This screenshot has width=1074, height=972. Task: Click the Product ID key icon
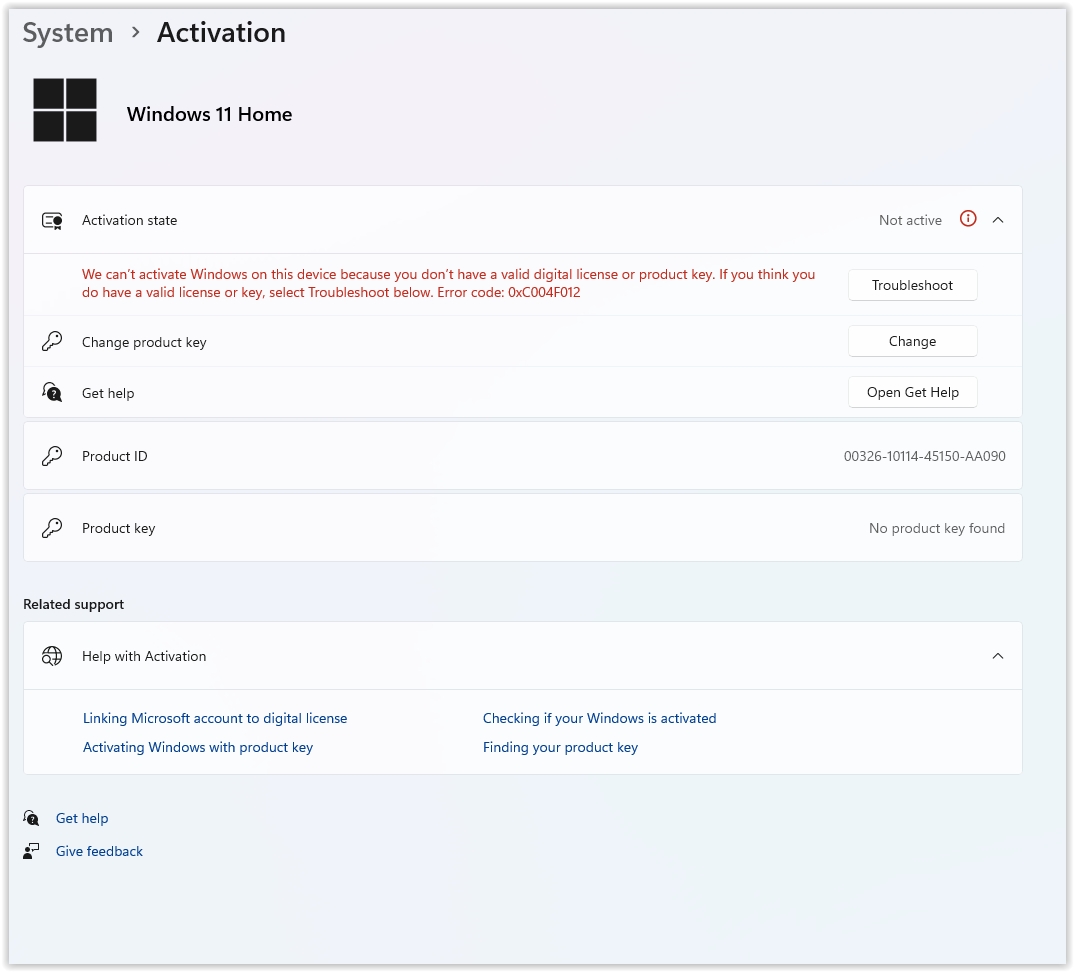[52, 456]
